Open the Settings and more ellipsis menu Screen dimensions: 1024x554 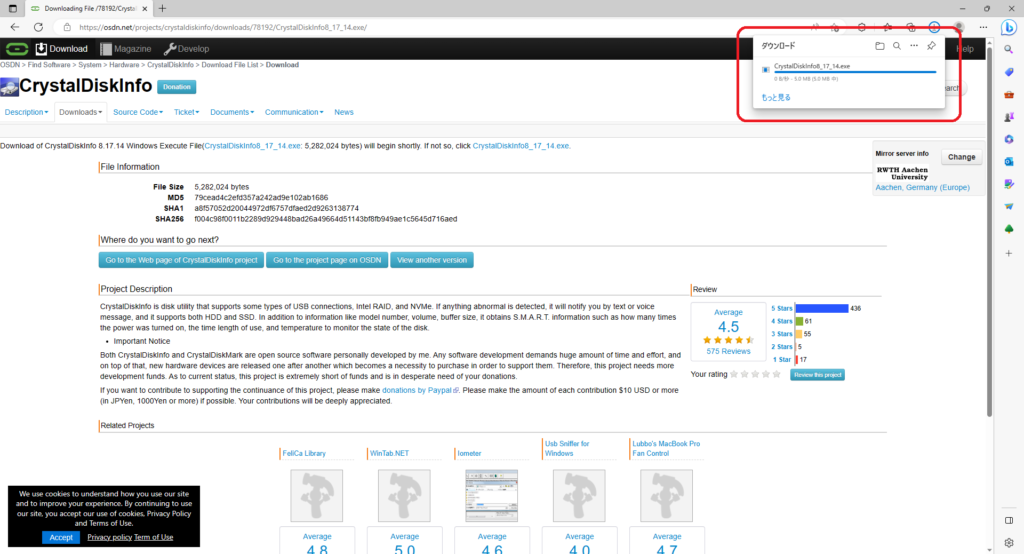983,27
